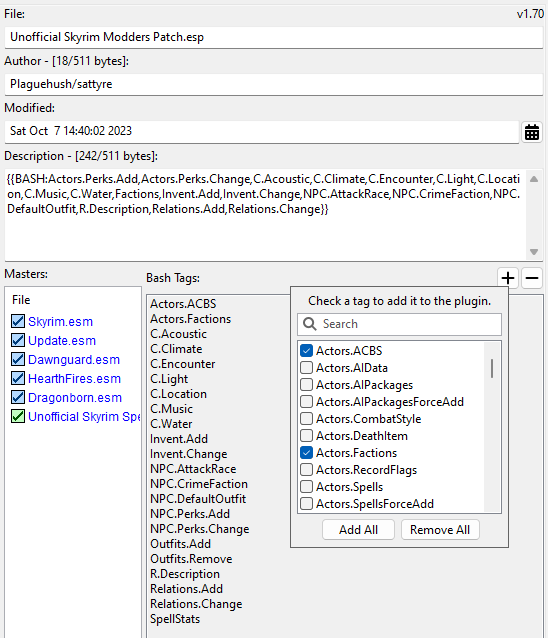
Task: Select Outfits.Add in the Bash Tags list
Action: tap(181, 544)
